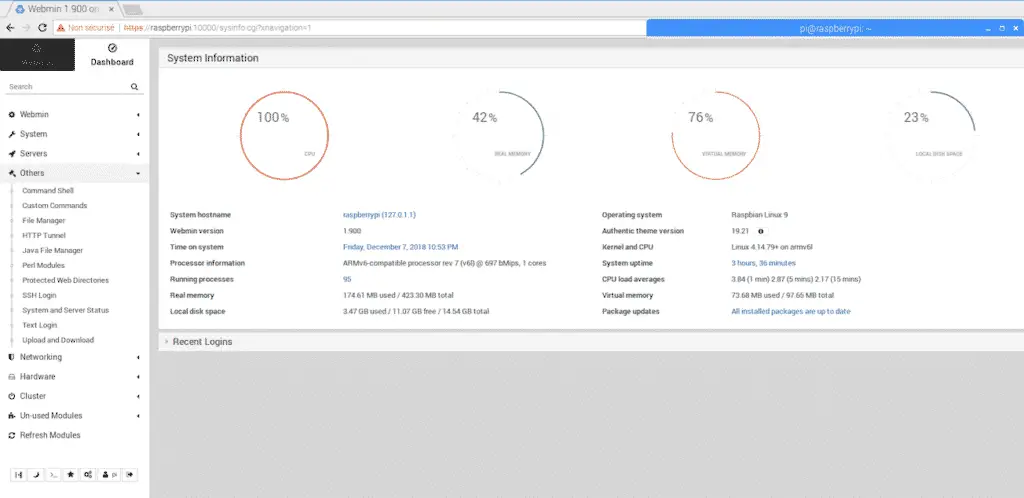Open Text Login module
The height and width of the screenshot is (498, 1024).
tap(40, 326)
